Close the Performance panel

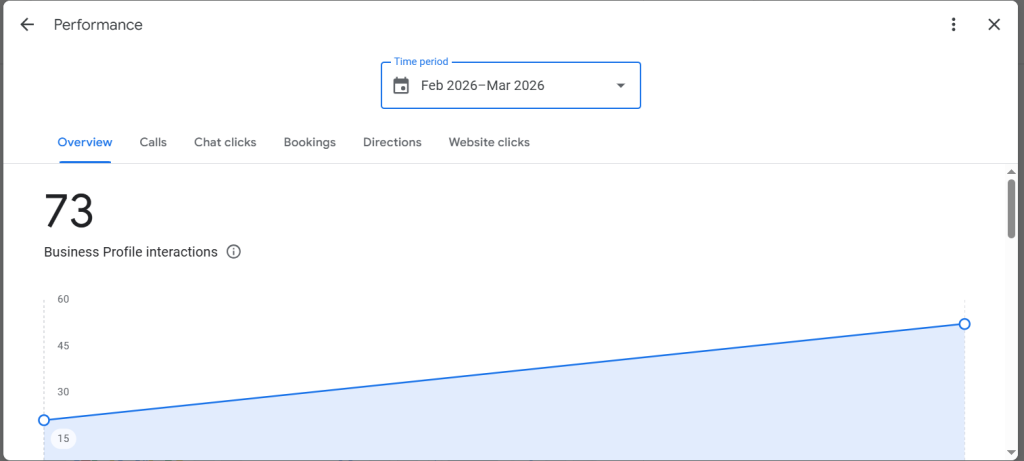click(x=994, y=25)
